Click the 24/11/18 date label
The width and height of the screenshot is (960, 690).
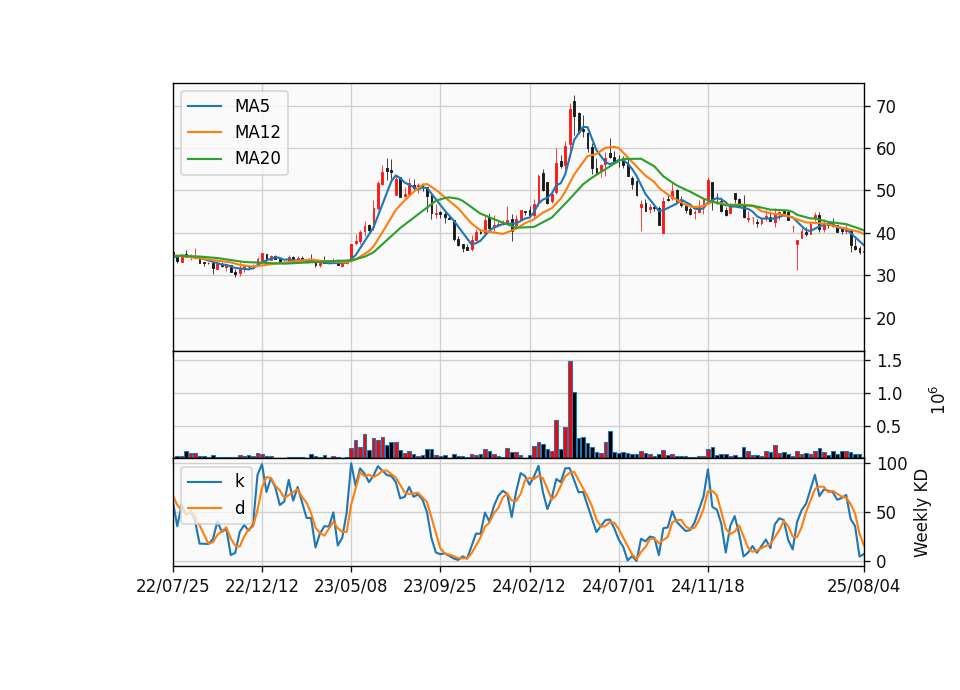point(708,586)
